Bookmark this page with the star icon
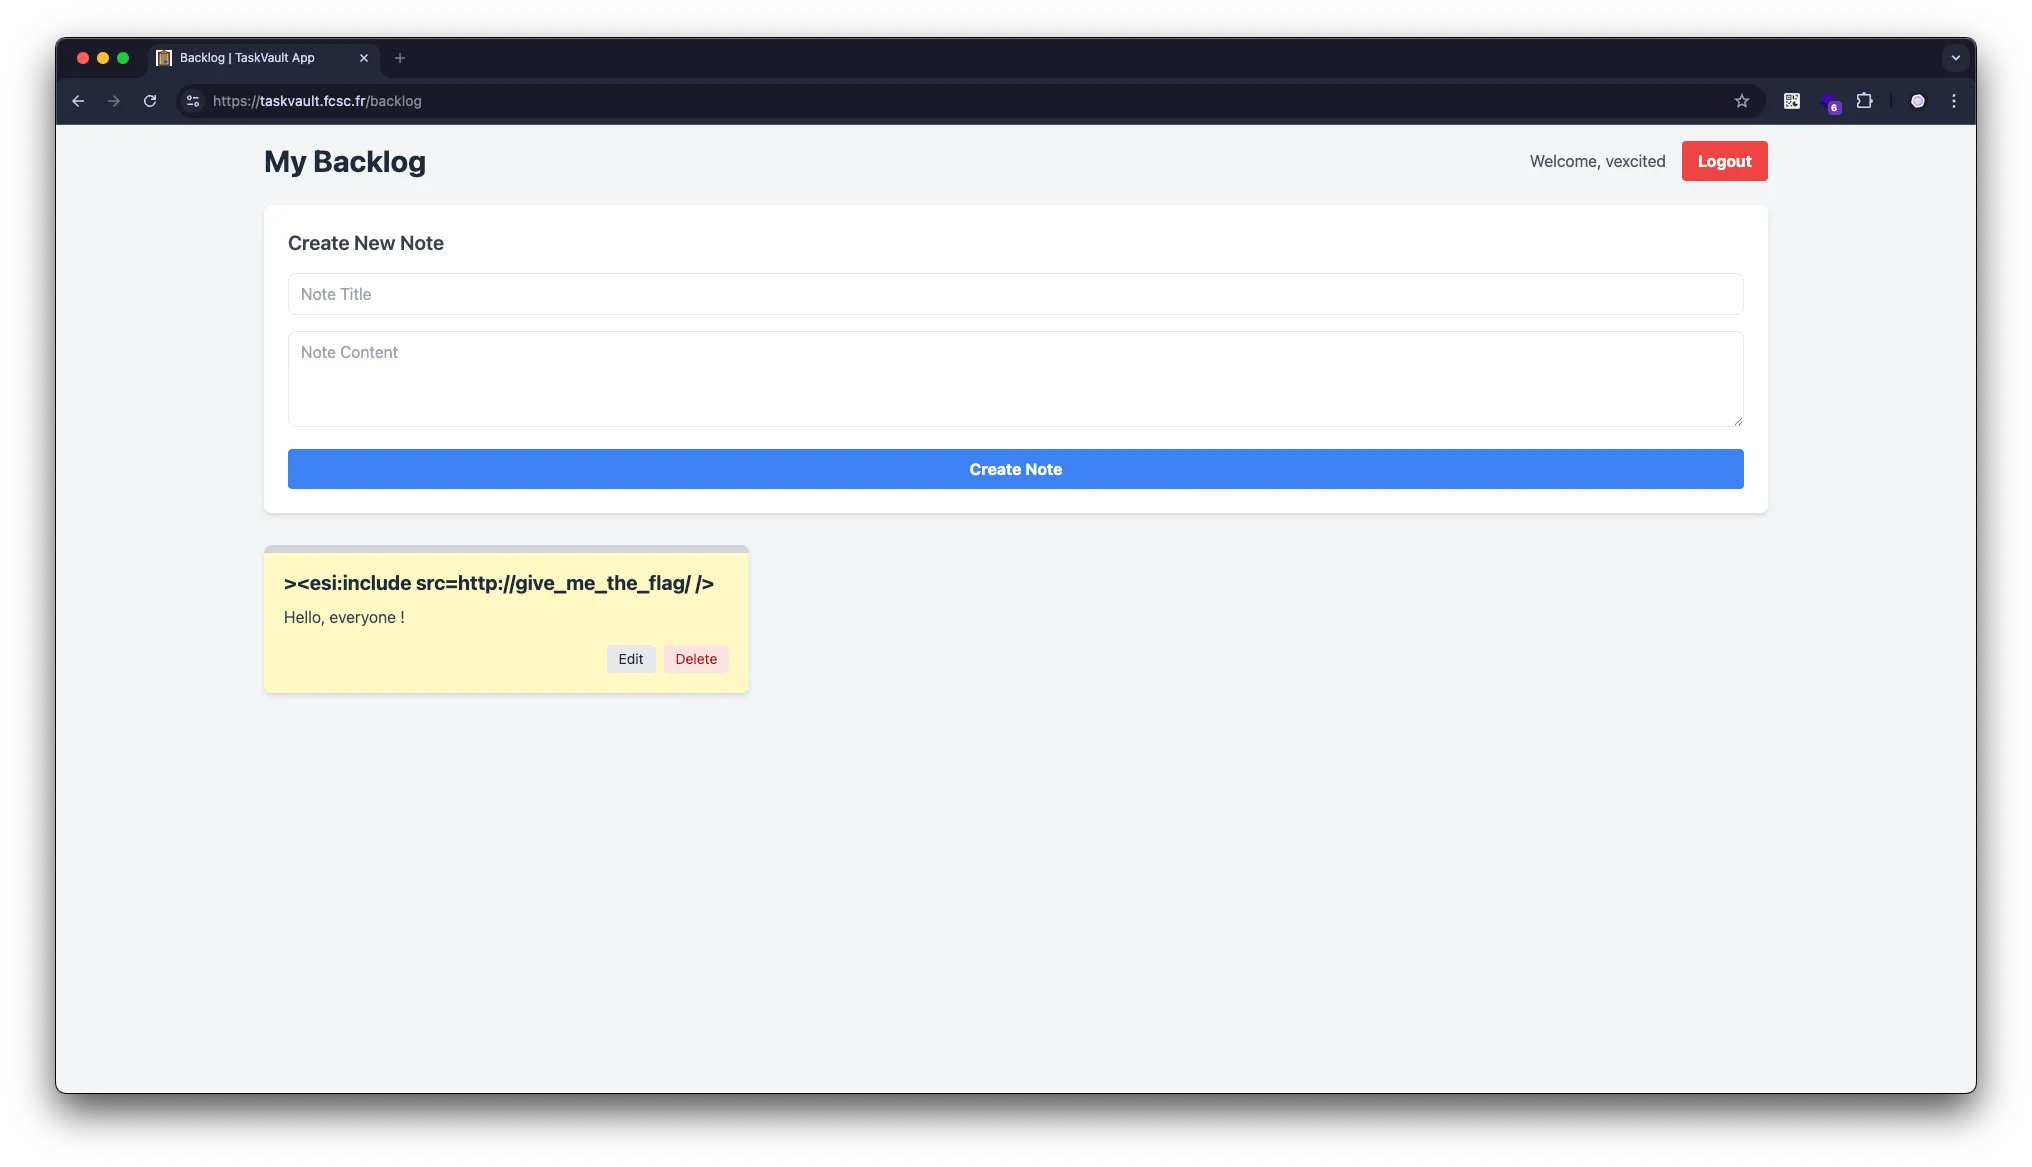2032x1167 pixels. tap(1741, 101)
